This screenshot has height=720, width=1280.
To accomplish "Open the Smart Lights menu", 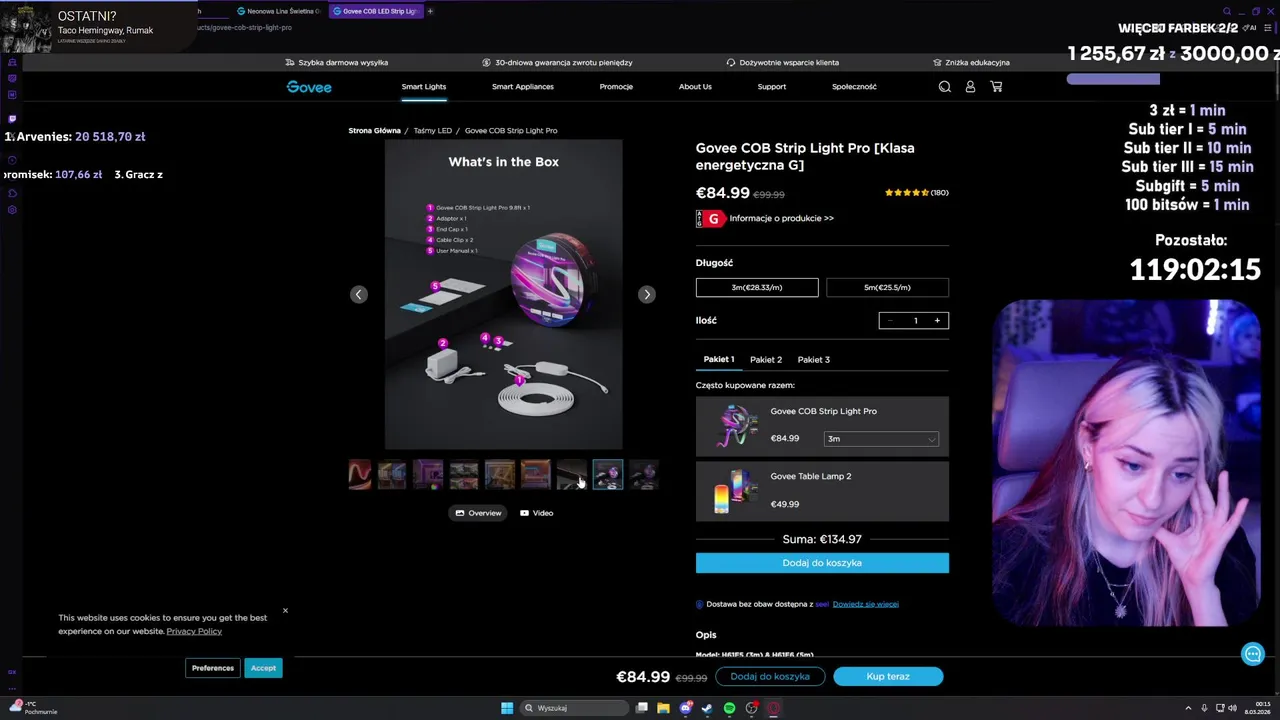I will (424, 86).
